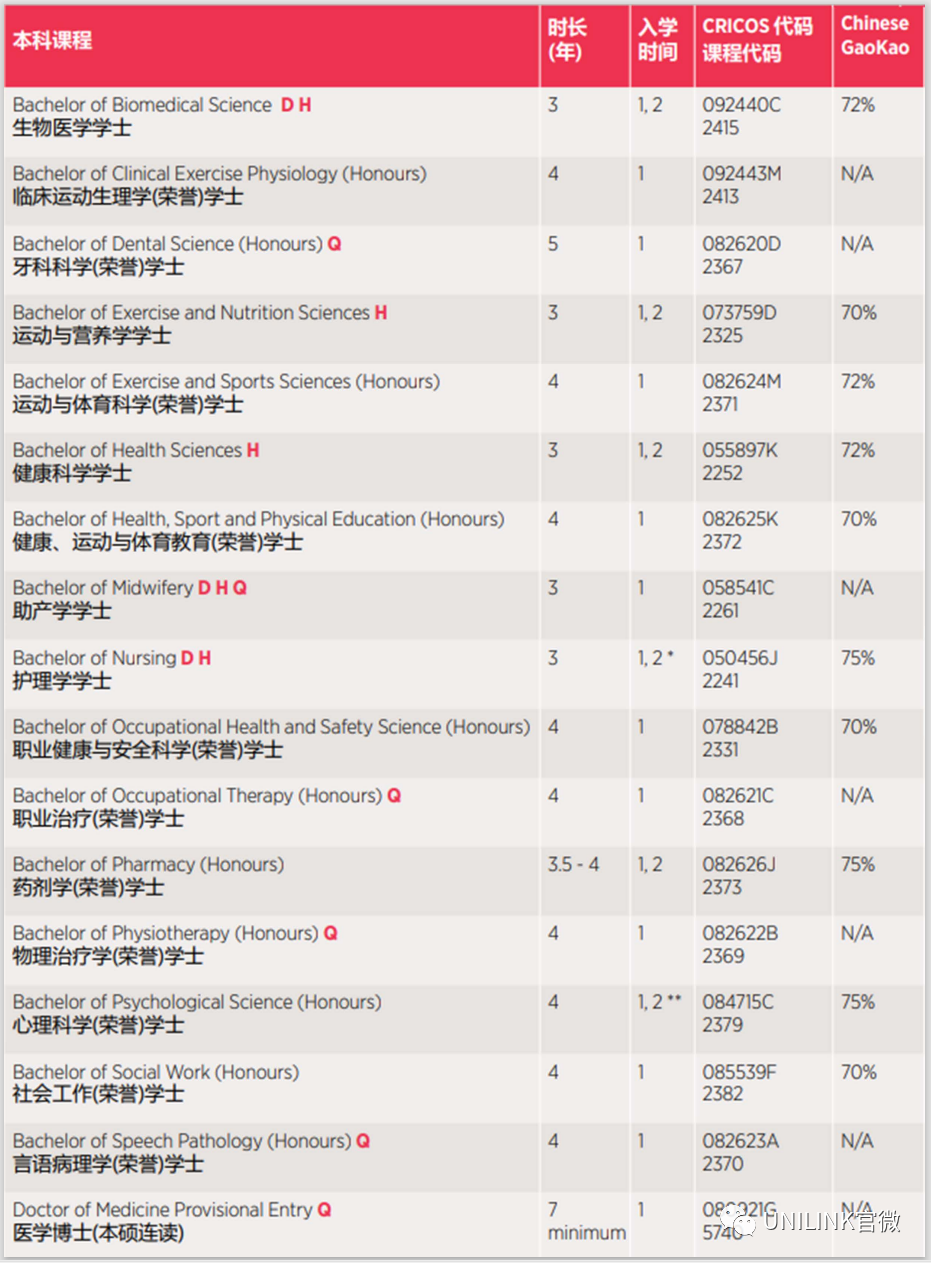Click the Chinese title 职业治疗(荣誉)学士

98,819
